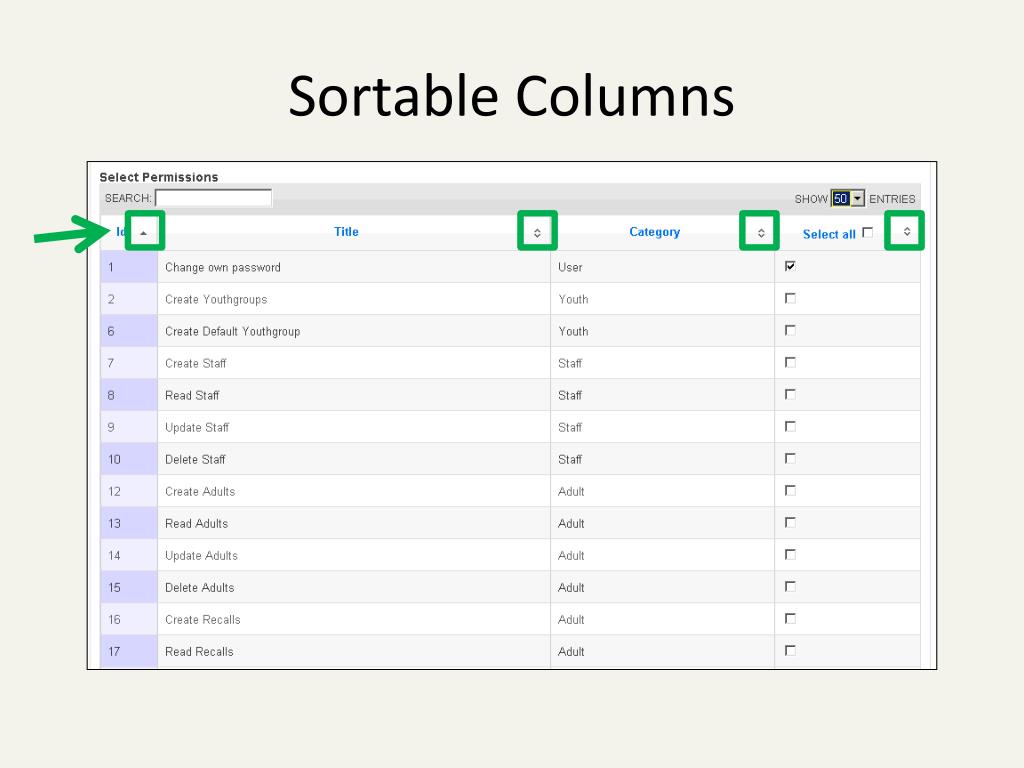Select the Delete Staff title cell
The image size is (1024, 768).
coord(354,459)
